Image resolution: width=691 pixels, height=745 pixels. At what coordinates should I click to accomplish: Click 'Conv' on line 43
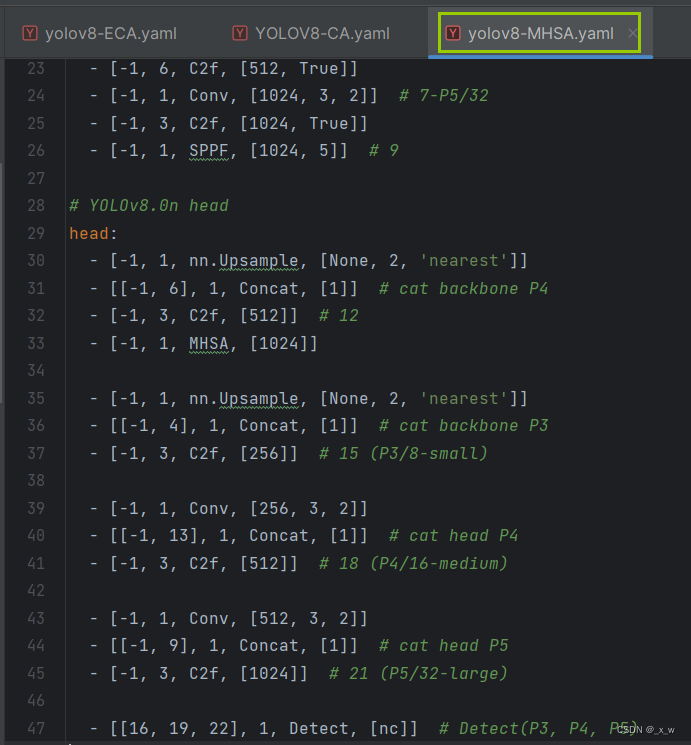209,619
